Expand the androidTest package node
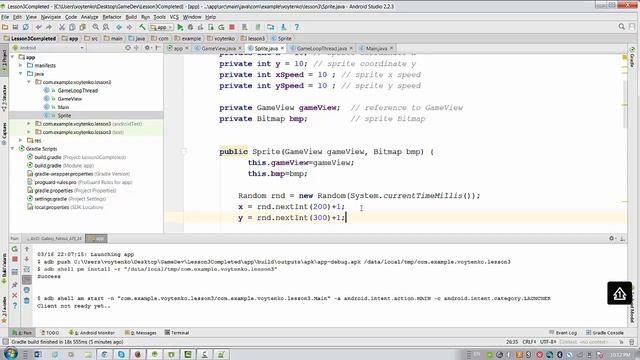640x360 pixels. pos(29,124)
